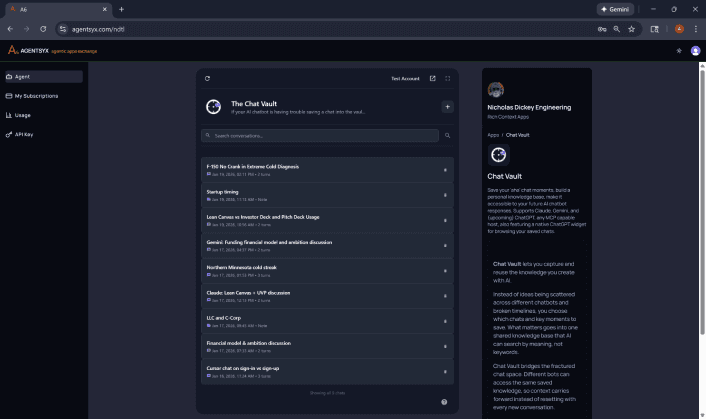The image size is (706, 419).
Task: Open the user profile avatar in AgentSyx bar
Action: point(695,51)
